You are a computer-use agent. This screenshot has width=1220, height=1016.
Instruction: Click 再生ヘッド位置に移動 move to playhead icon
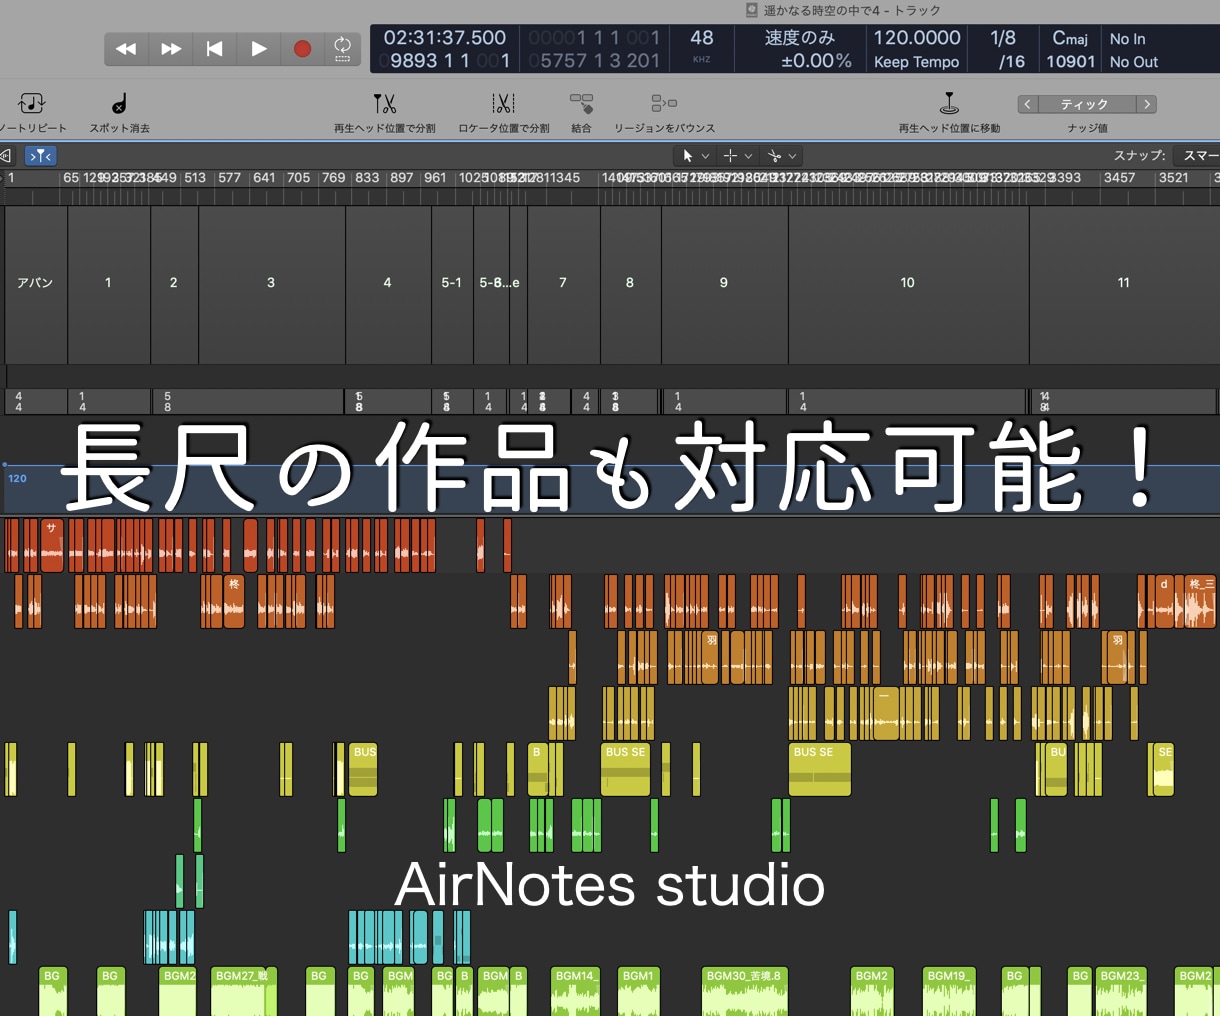(949, 103)
